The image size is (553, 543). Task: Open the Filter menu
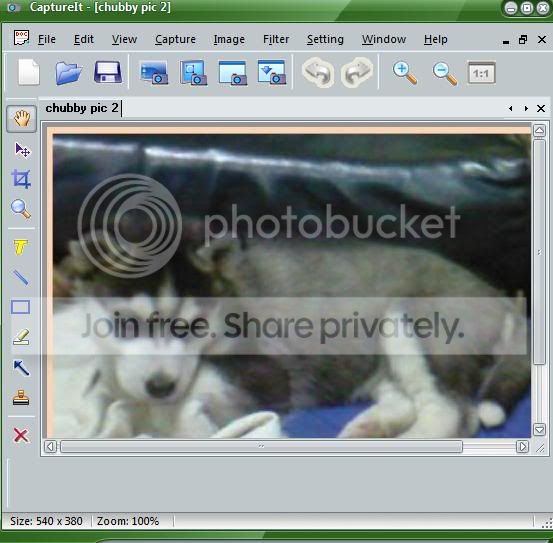pos(276,39)
